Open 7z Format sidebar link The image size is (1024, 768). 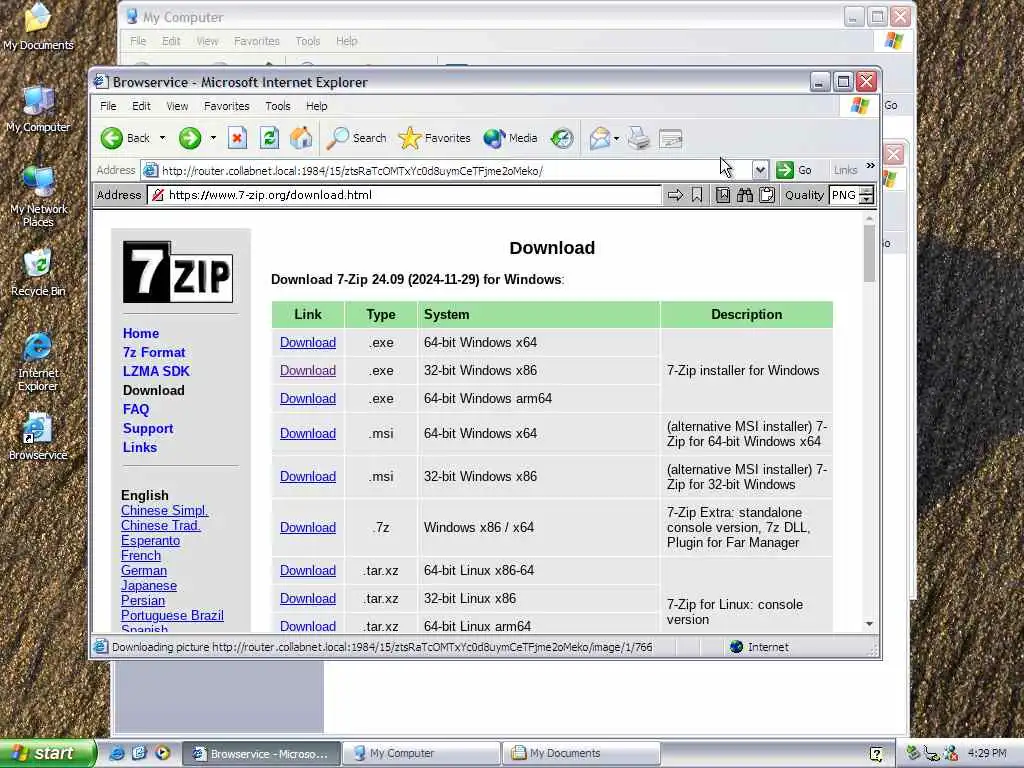[154, 352]
